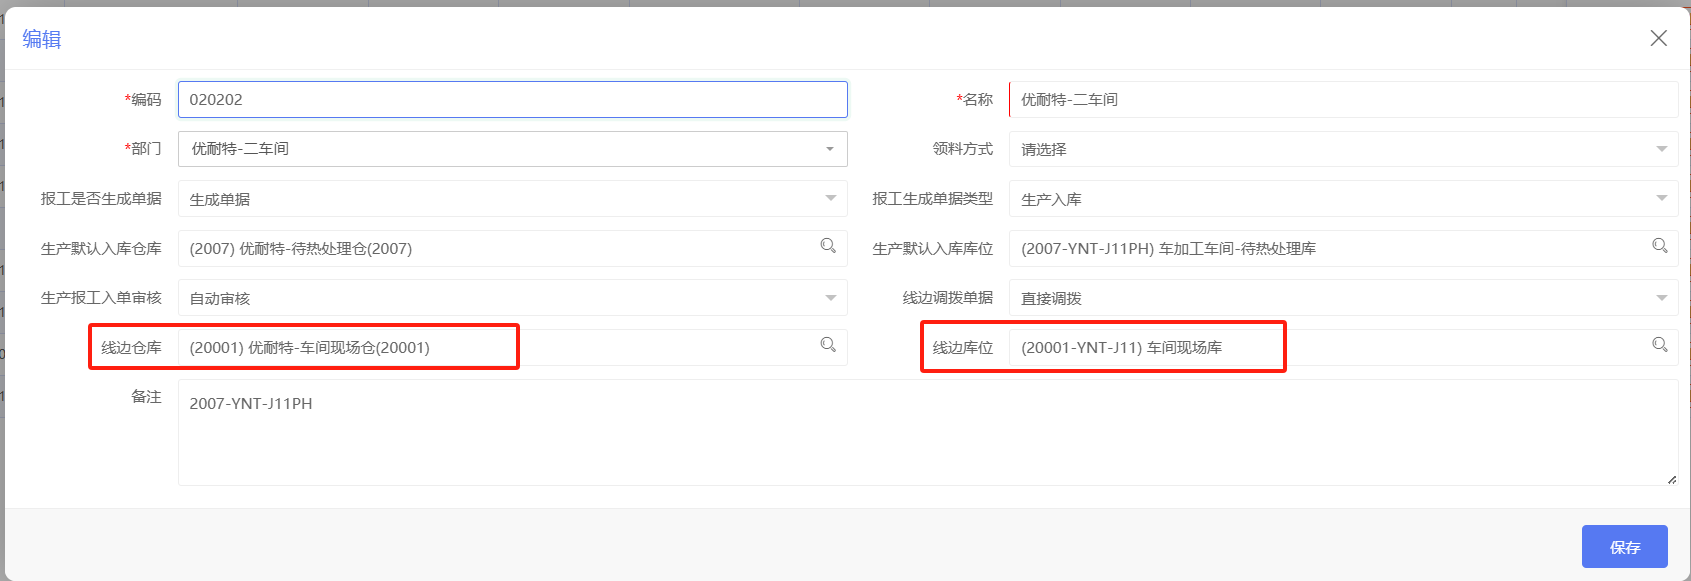Click the 生产默认入库库位 value field
The height and width of the screenshot is (581, 1691).
pos(1343,249)
